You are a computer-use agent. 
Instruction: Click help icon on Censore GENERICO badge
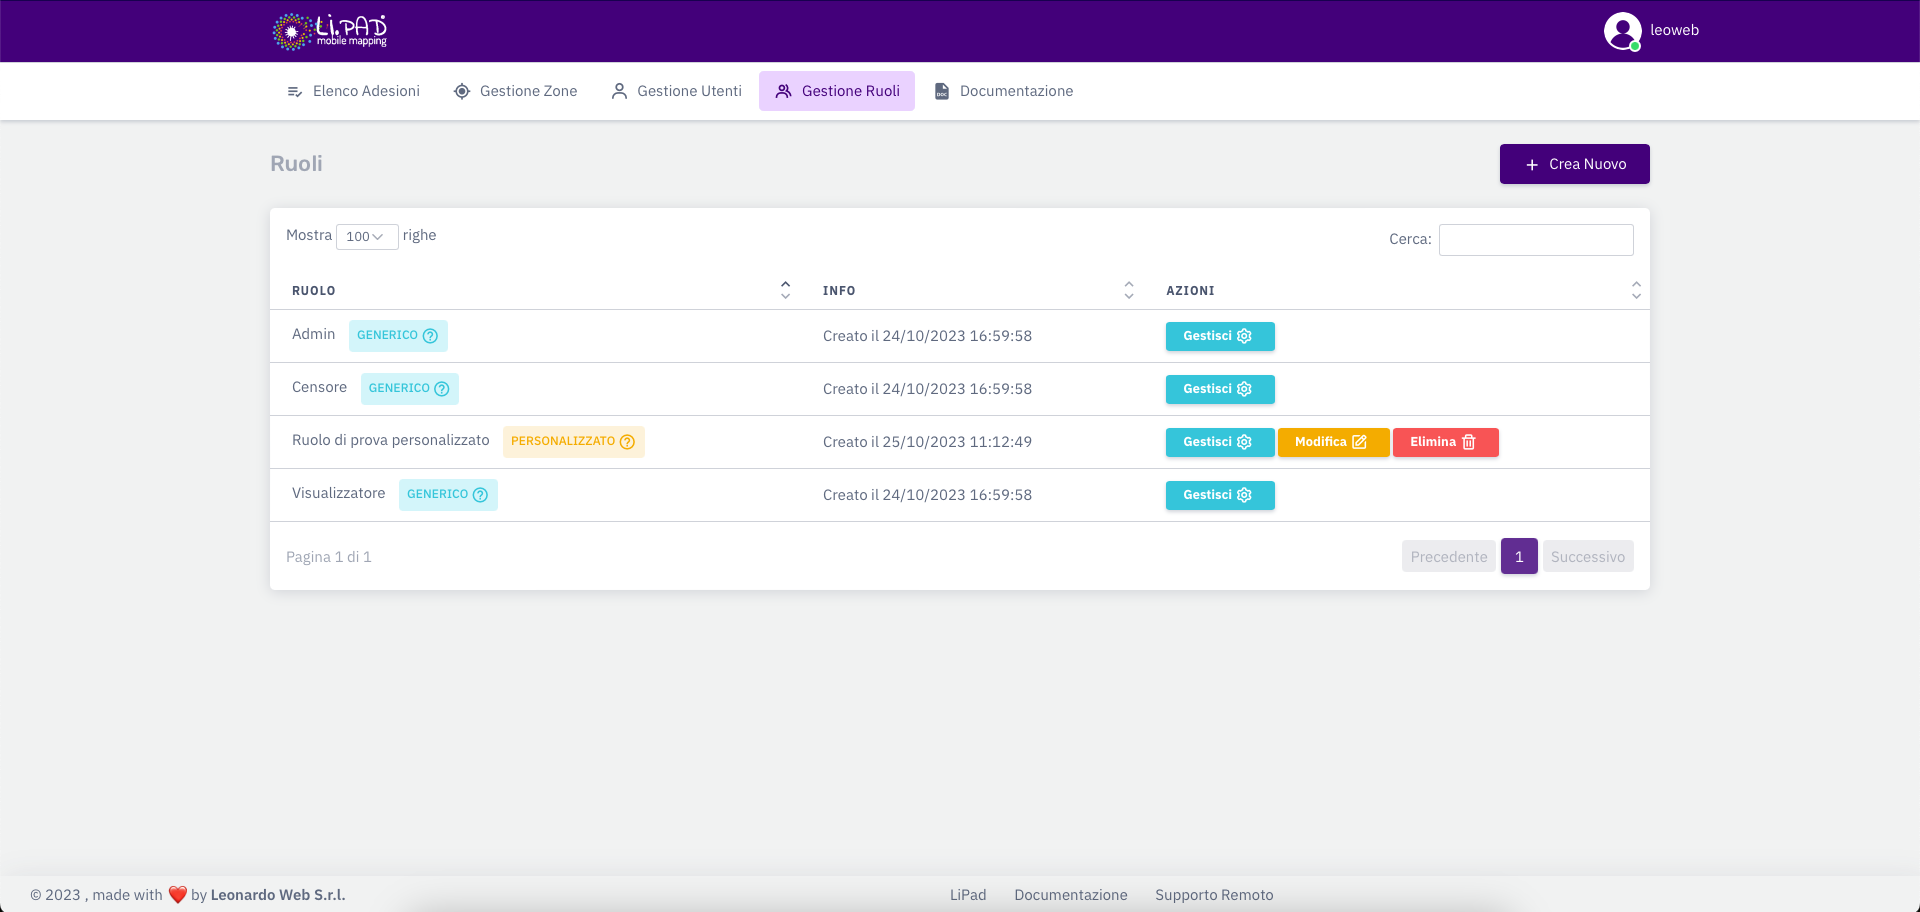pos(442,389)
